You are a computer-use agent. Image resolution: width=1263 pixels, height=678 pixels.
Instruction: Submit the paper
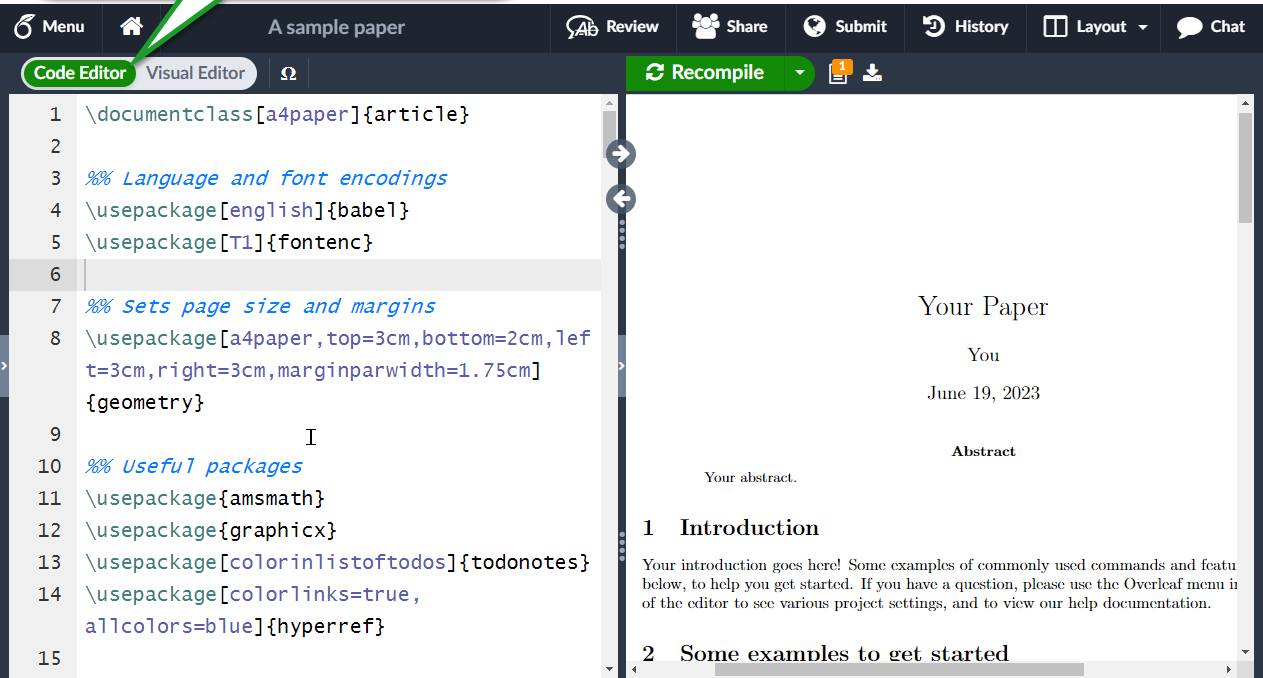click(845, 27)
